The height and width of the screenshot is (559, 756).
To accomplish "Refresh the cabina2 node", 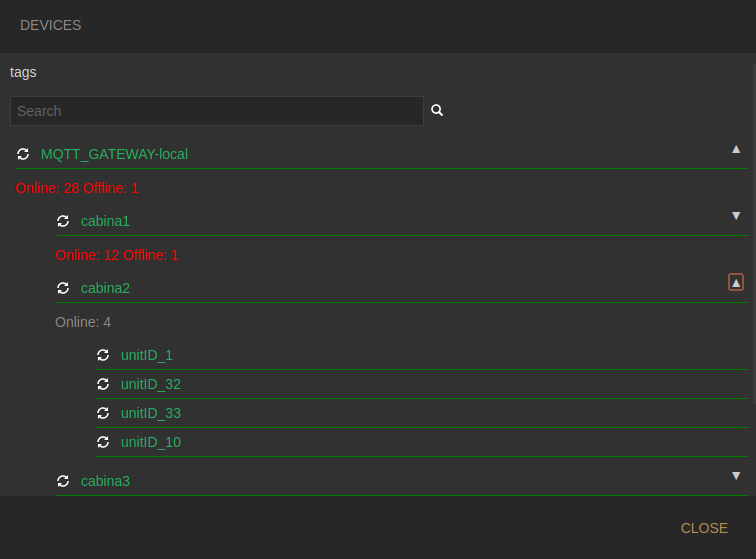I will 63,288.
